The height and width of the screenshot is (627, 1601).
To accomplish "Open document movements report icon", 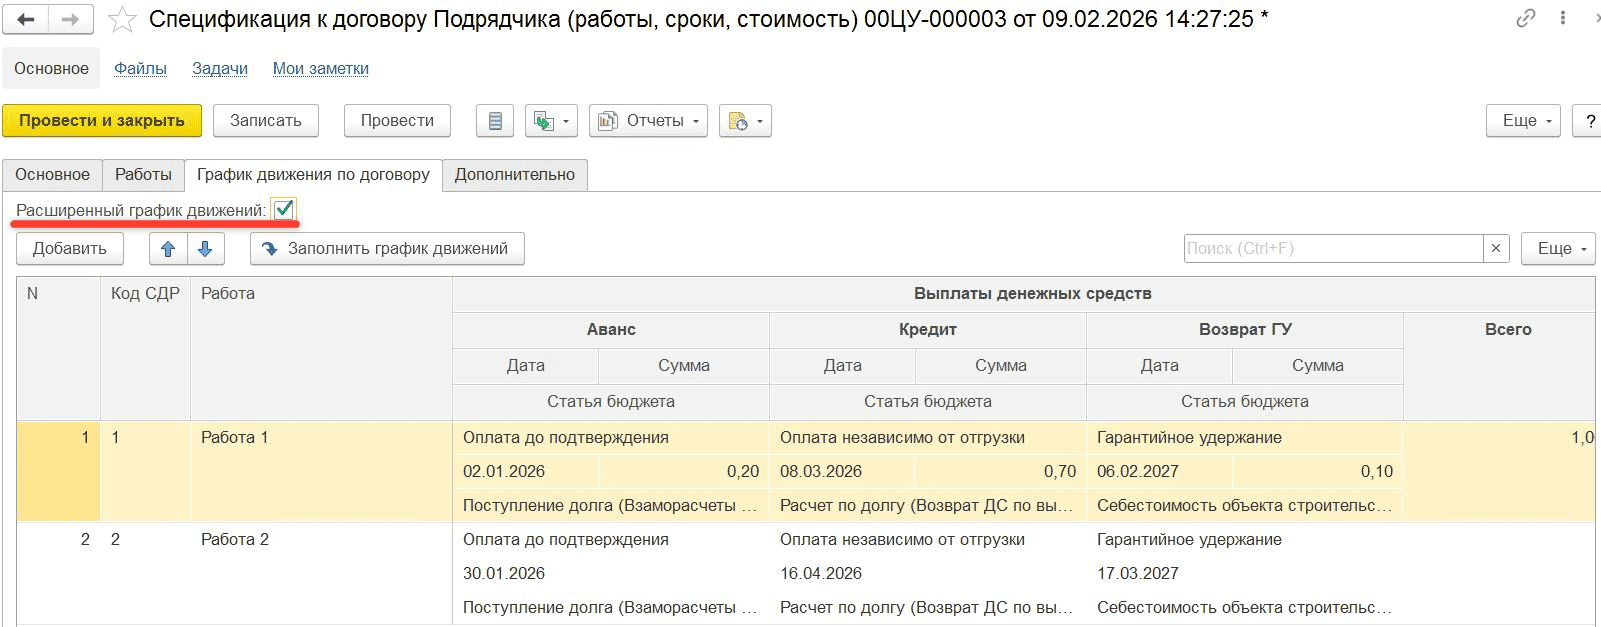I will tap(495, 121).
